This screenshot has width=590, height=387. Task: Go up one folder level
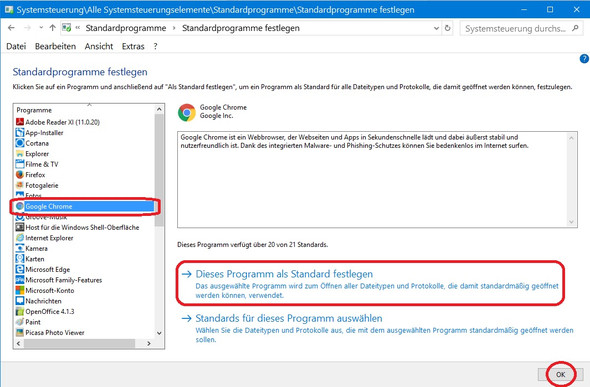point(53,28)
